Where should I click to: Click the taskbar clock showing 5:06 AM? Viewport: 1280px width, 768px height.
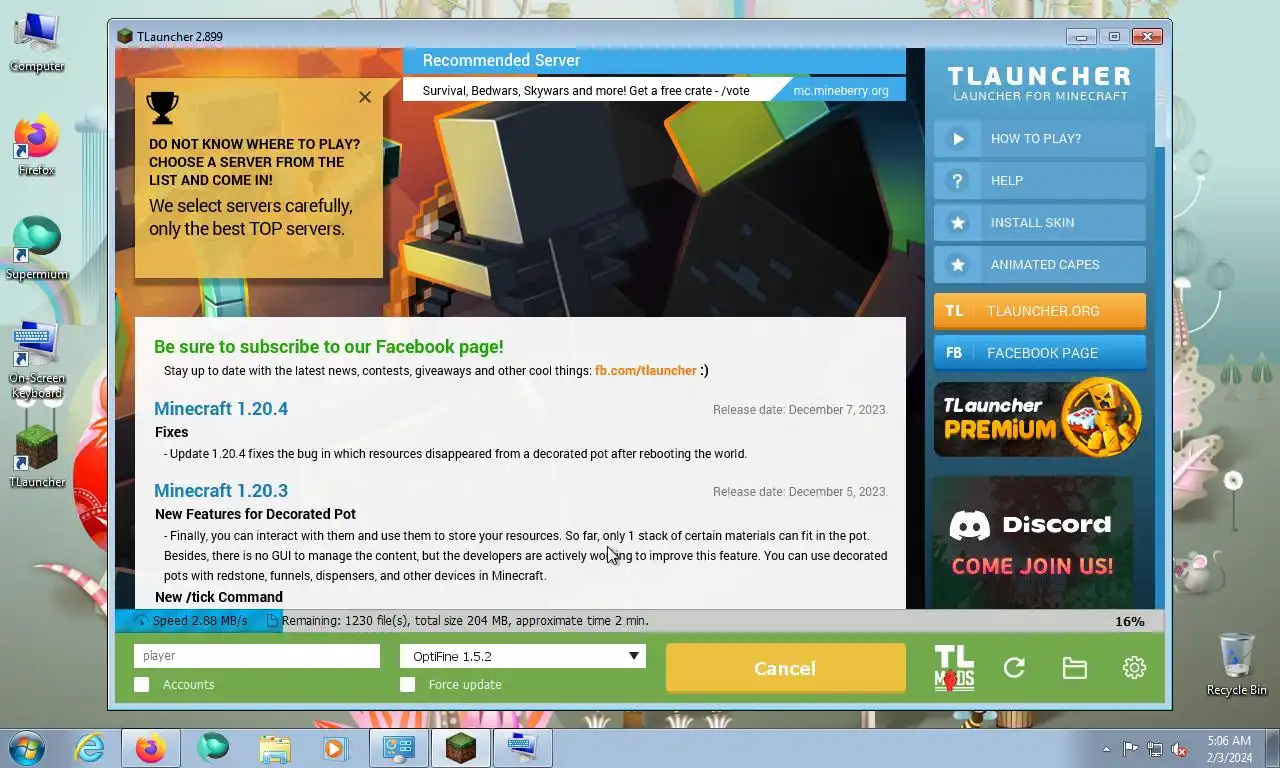(x=1229, y=749)
